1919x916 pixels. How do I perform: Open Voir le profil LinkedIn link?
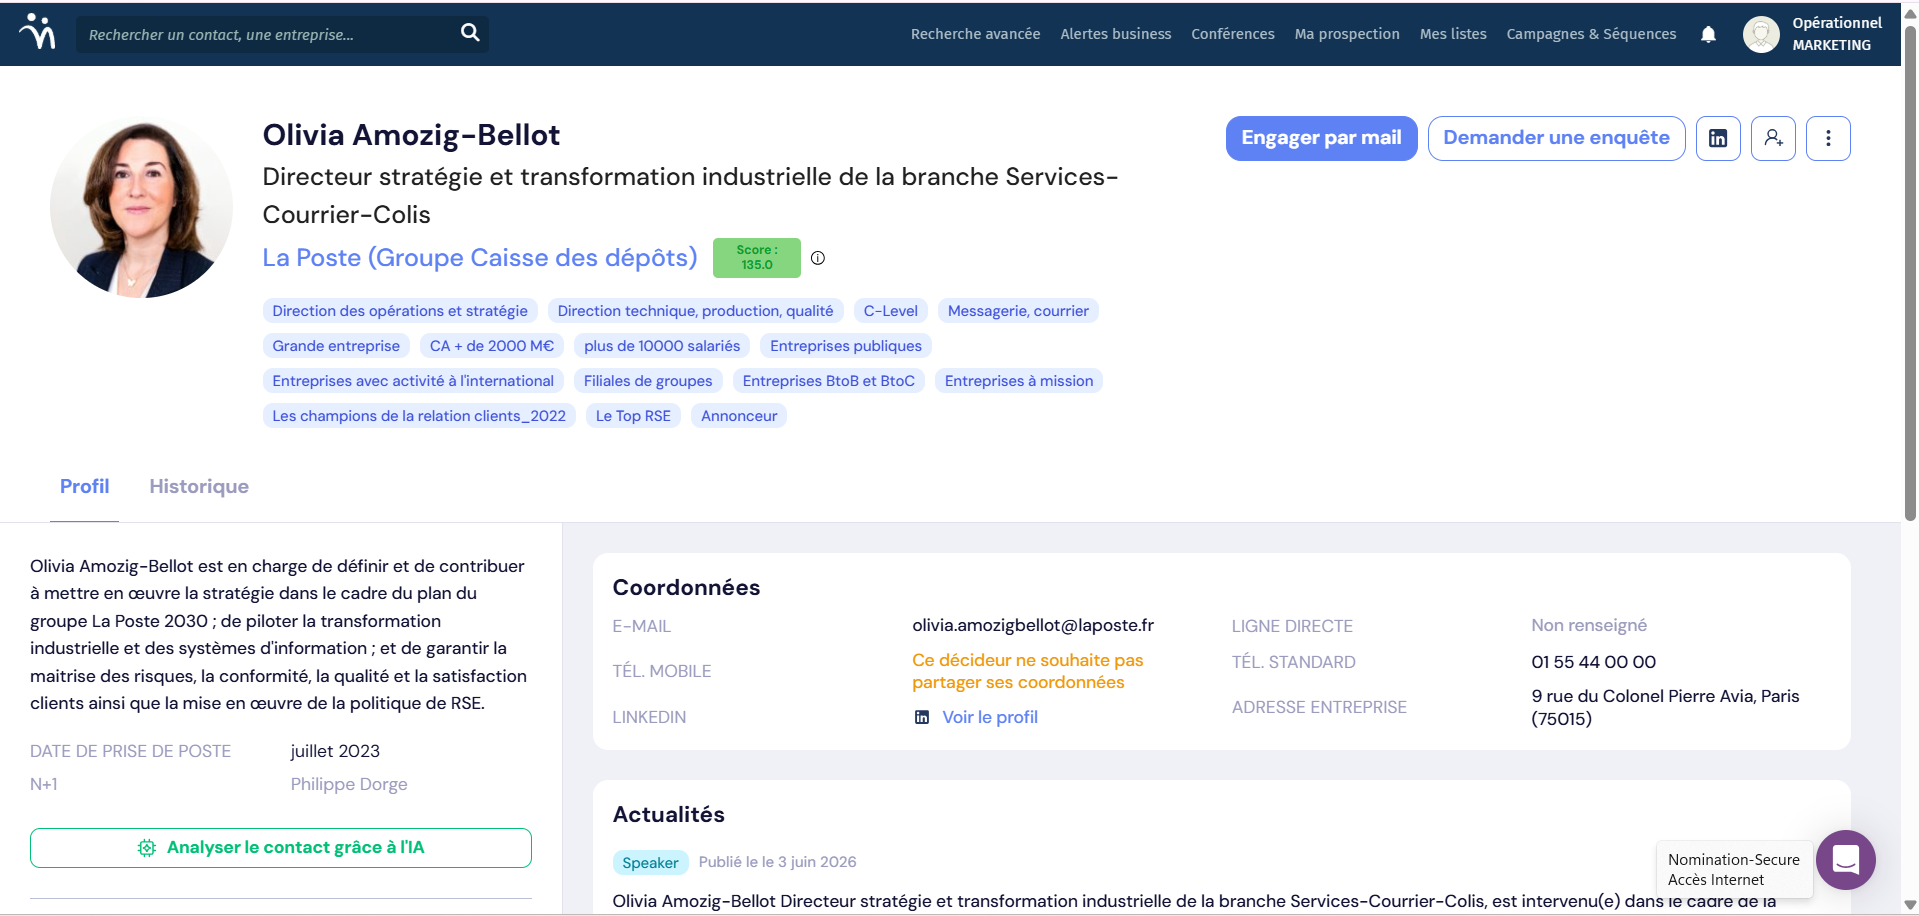click(990, 717)
